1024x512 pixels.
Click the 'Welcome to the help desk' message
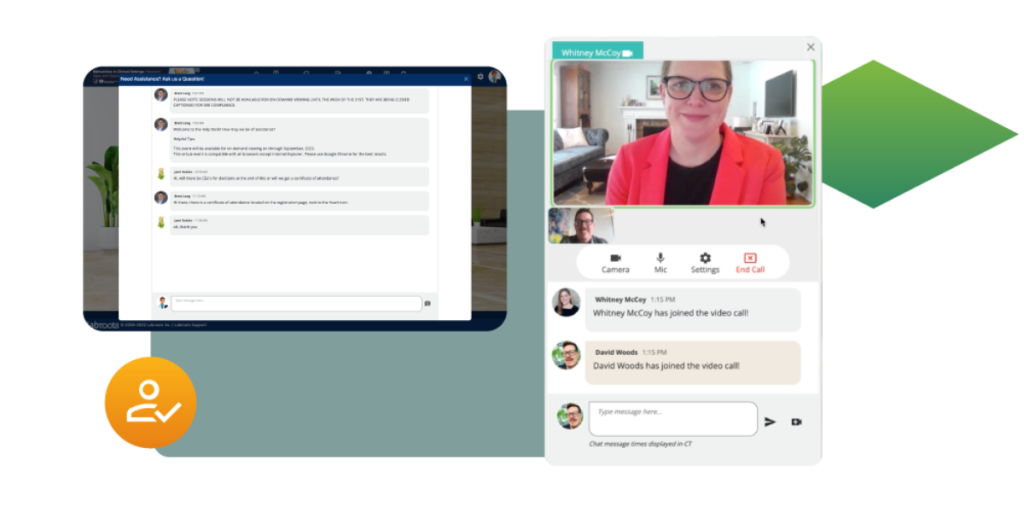pos(299,140)
